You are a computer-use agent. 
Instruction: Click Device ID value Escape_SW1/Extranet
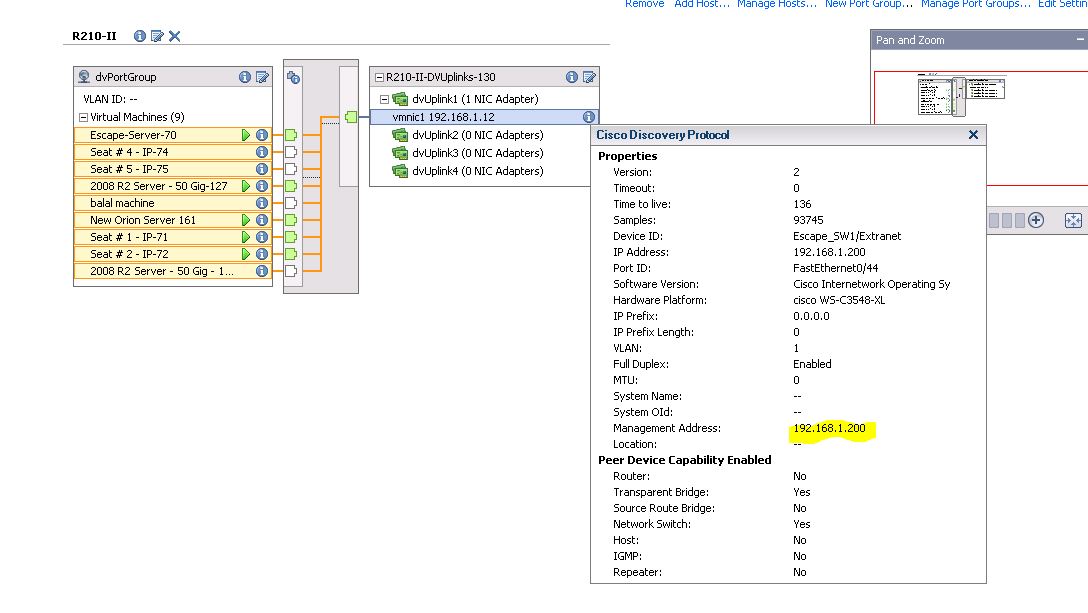coord(847,236)
